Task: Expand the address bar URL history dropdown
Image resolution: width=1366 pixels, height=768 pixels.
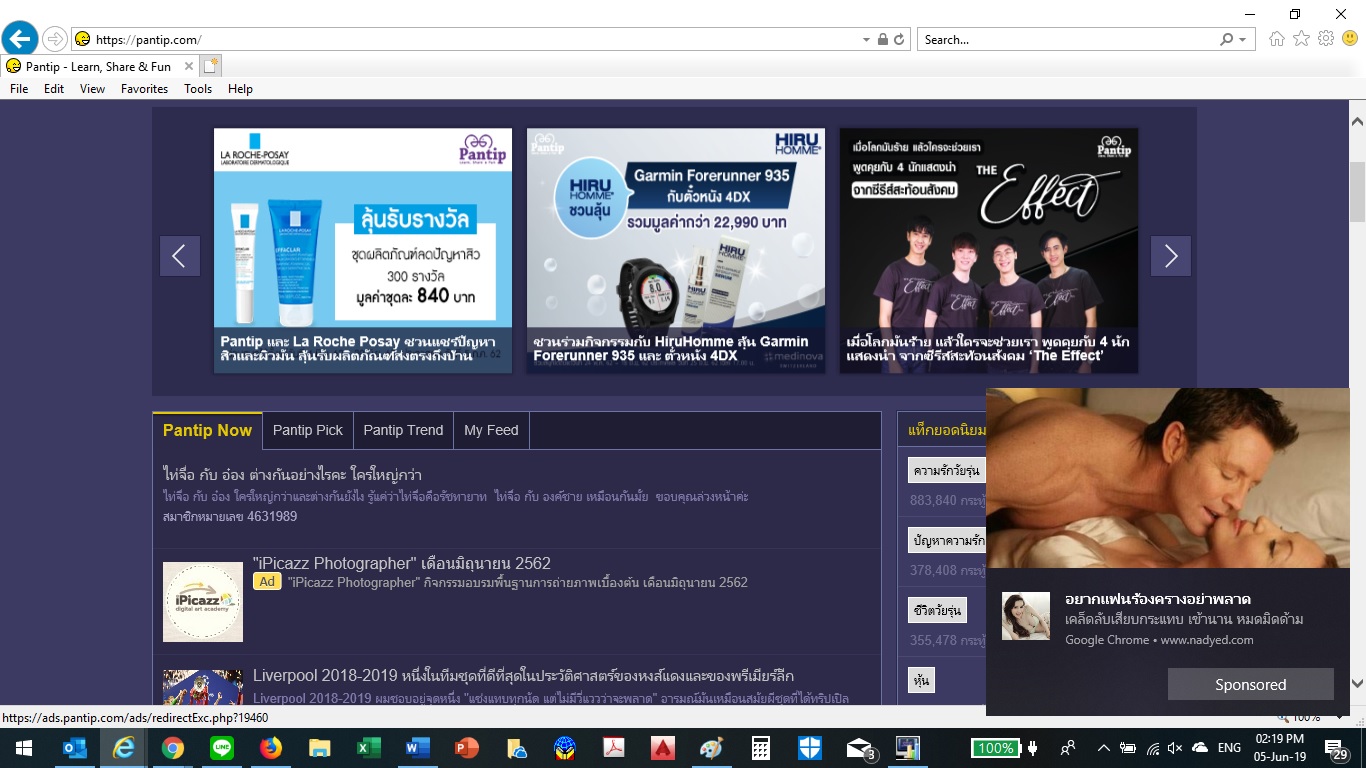Action: (x=866, y=40)
